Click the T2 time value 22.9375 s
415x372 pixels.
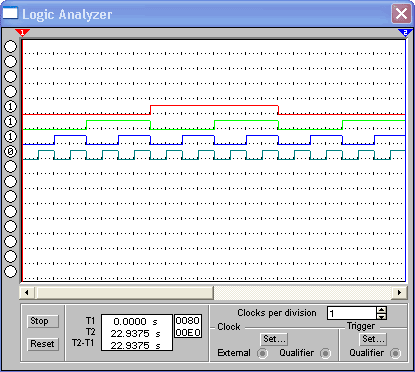(135, 334)
